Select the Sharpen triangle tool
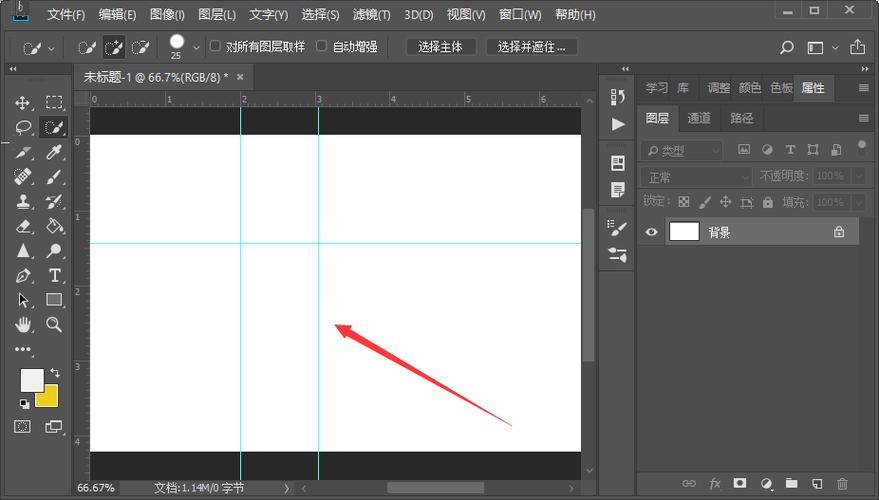 pos(22,251)
